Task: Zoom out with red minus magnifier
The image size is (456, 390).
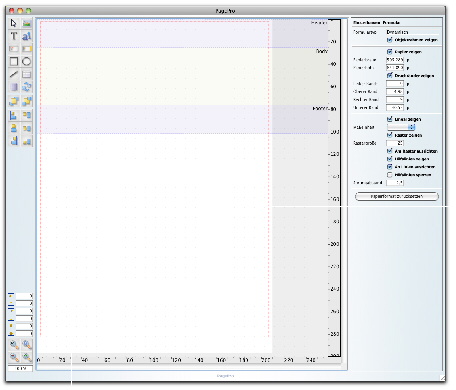Action: click(x=14, y=357)
